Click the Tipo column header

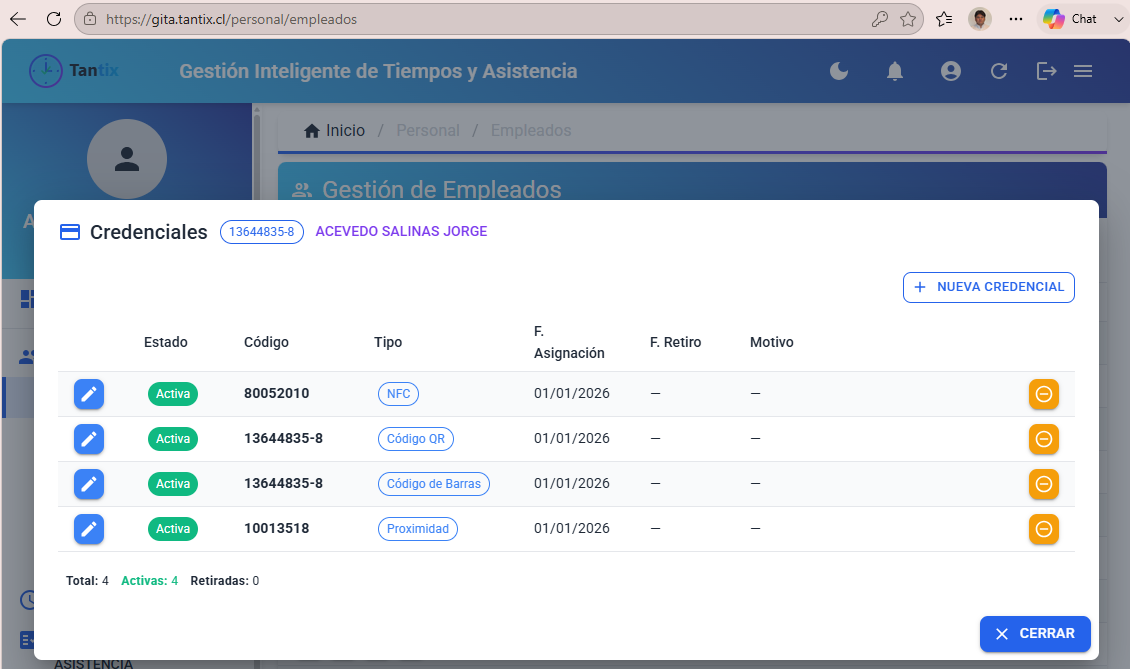(388, 342)
